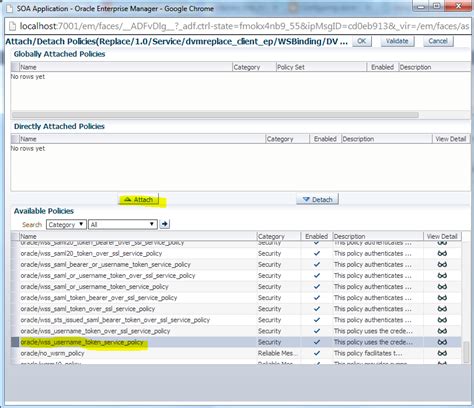View detail of wss_saml_or_username_token_over_ssl_service_policy
Screen dimensions: 474x408
click(x=442, y=276)
